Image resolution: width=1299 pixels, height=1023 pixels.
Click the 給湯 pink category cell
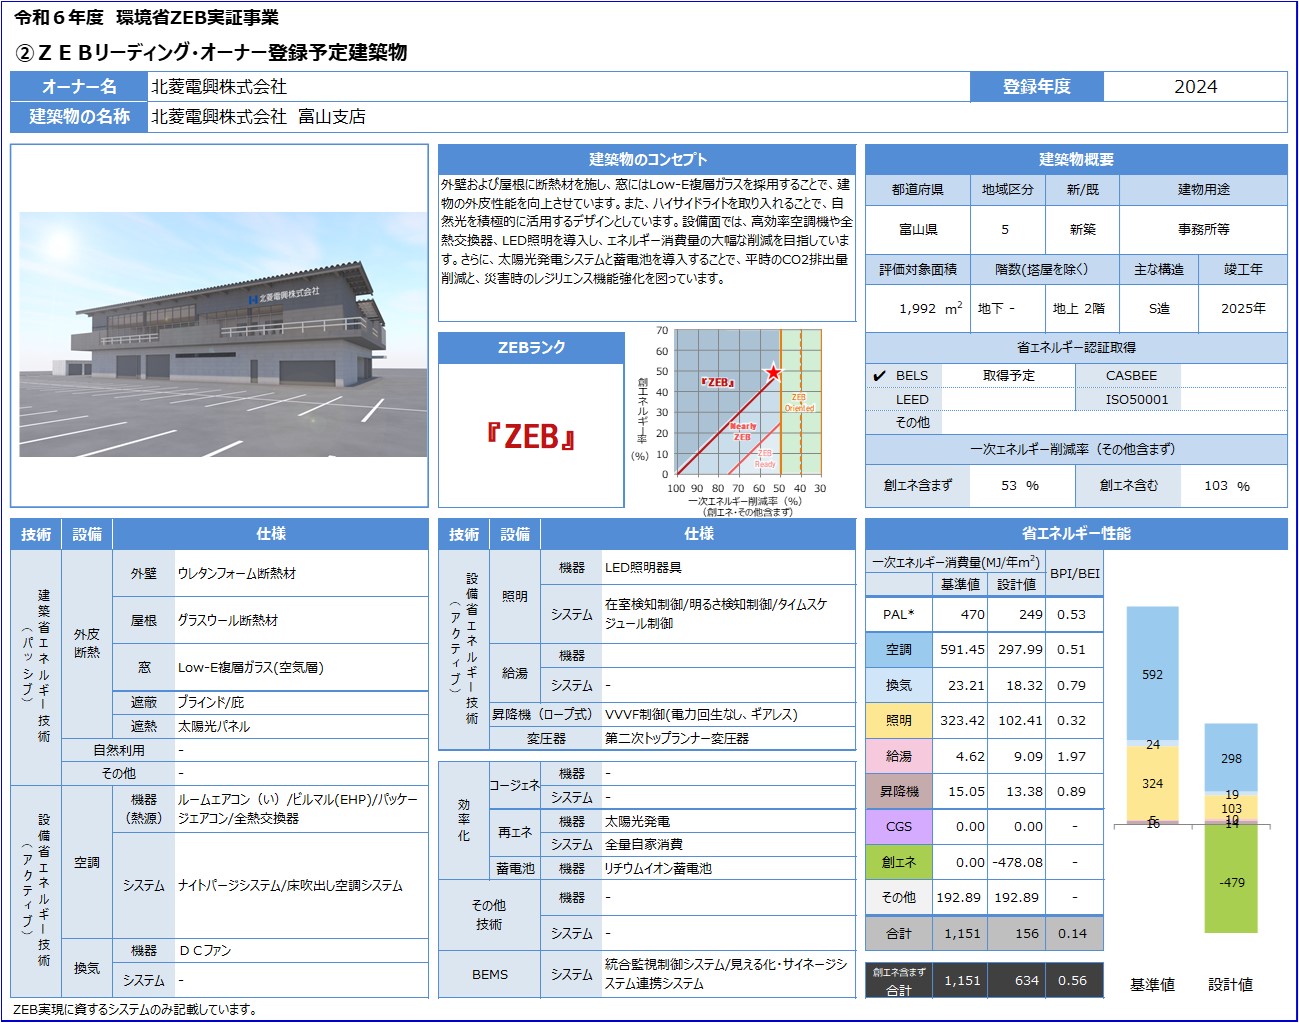[898, 756]
